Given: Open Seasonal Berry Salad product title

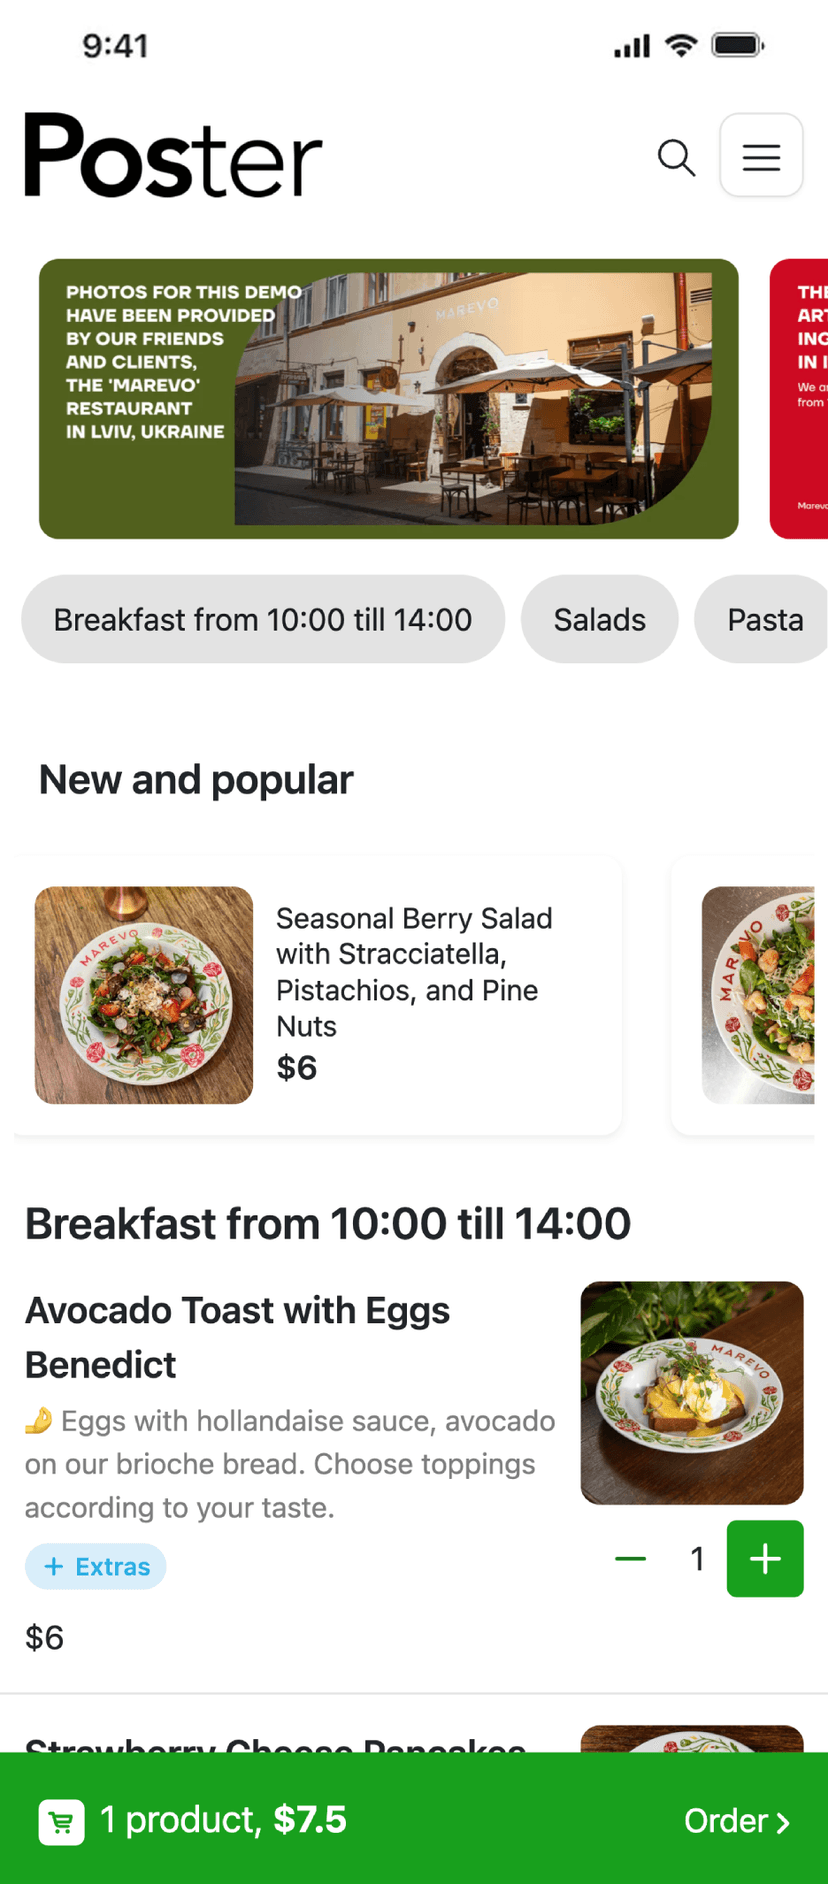Looking at the screenshot, I should (x=414, y=971).
